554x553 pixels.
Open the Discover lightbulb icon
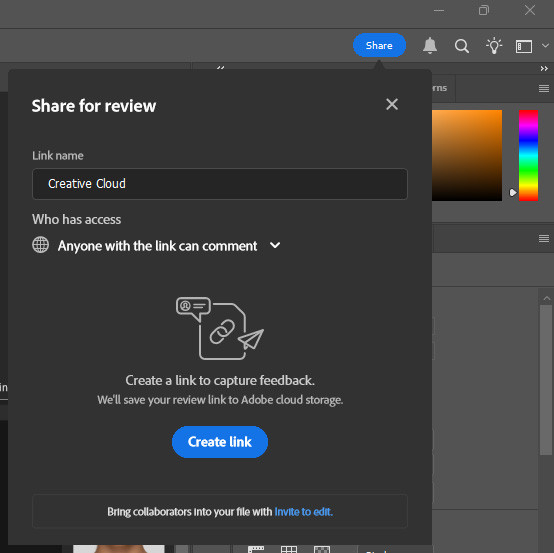click(494, 46)
